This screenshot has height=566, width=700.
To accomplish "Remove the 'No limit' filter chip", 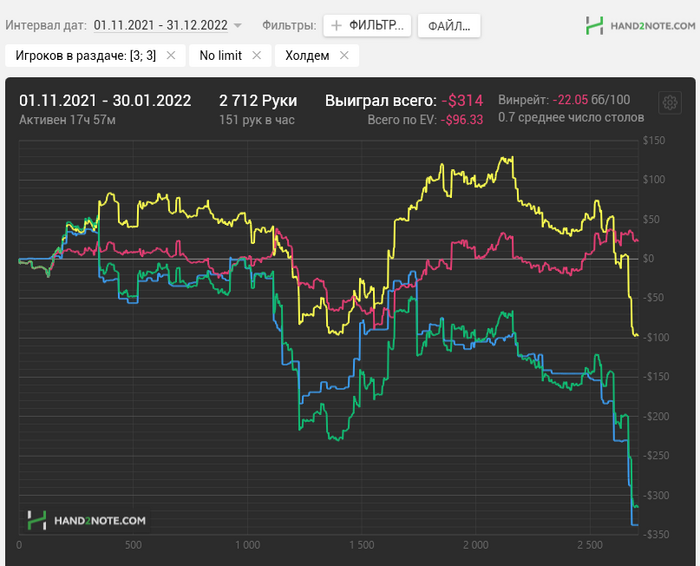I will [x=257, y=55].
